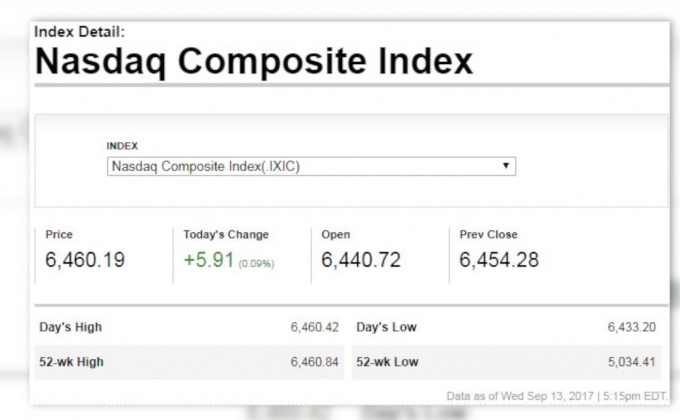Click the (0.09%) percent change

(x=256, y=263)
